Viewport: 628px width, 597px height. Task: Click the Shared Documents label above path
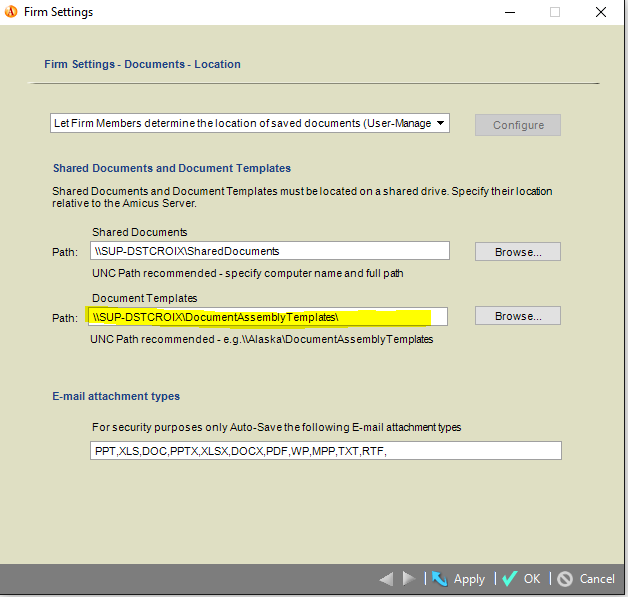(x=140, y=232)
